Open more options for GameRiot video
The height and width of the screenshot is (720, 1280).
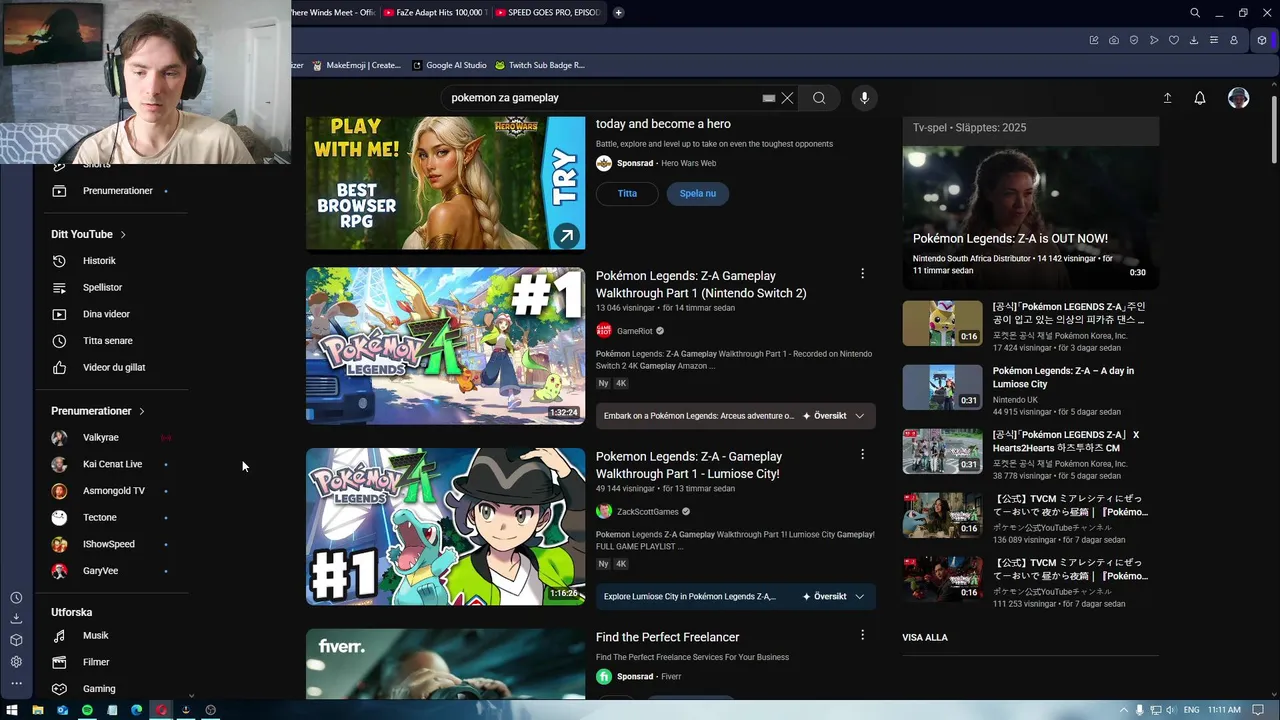click(x=862, y=273)
